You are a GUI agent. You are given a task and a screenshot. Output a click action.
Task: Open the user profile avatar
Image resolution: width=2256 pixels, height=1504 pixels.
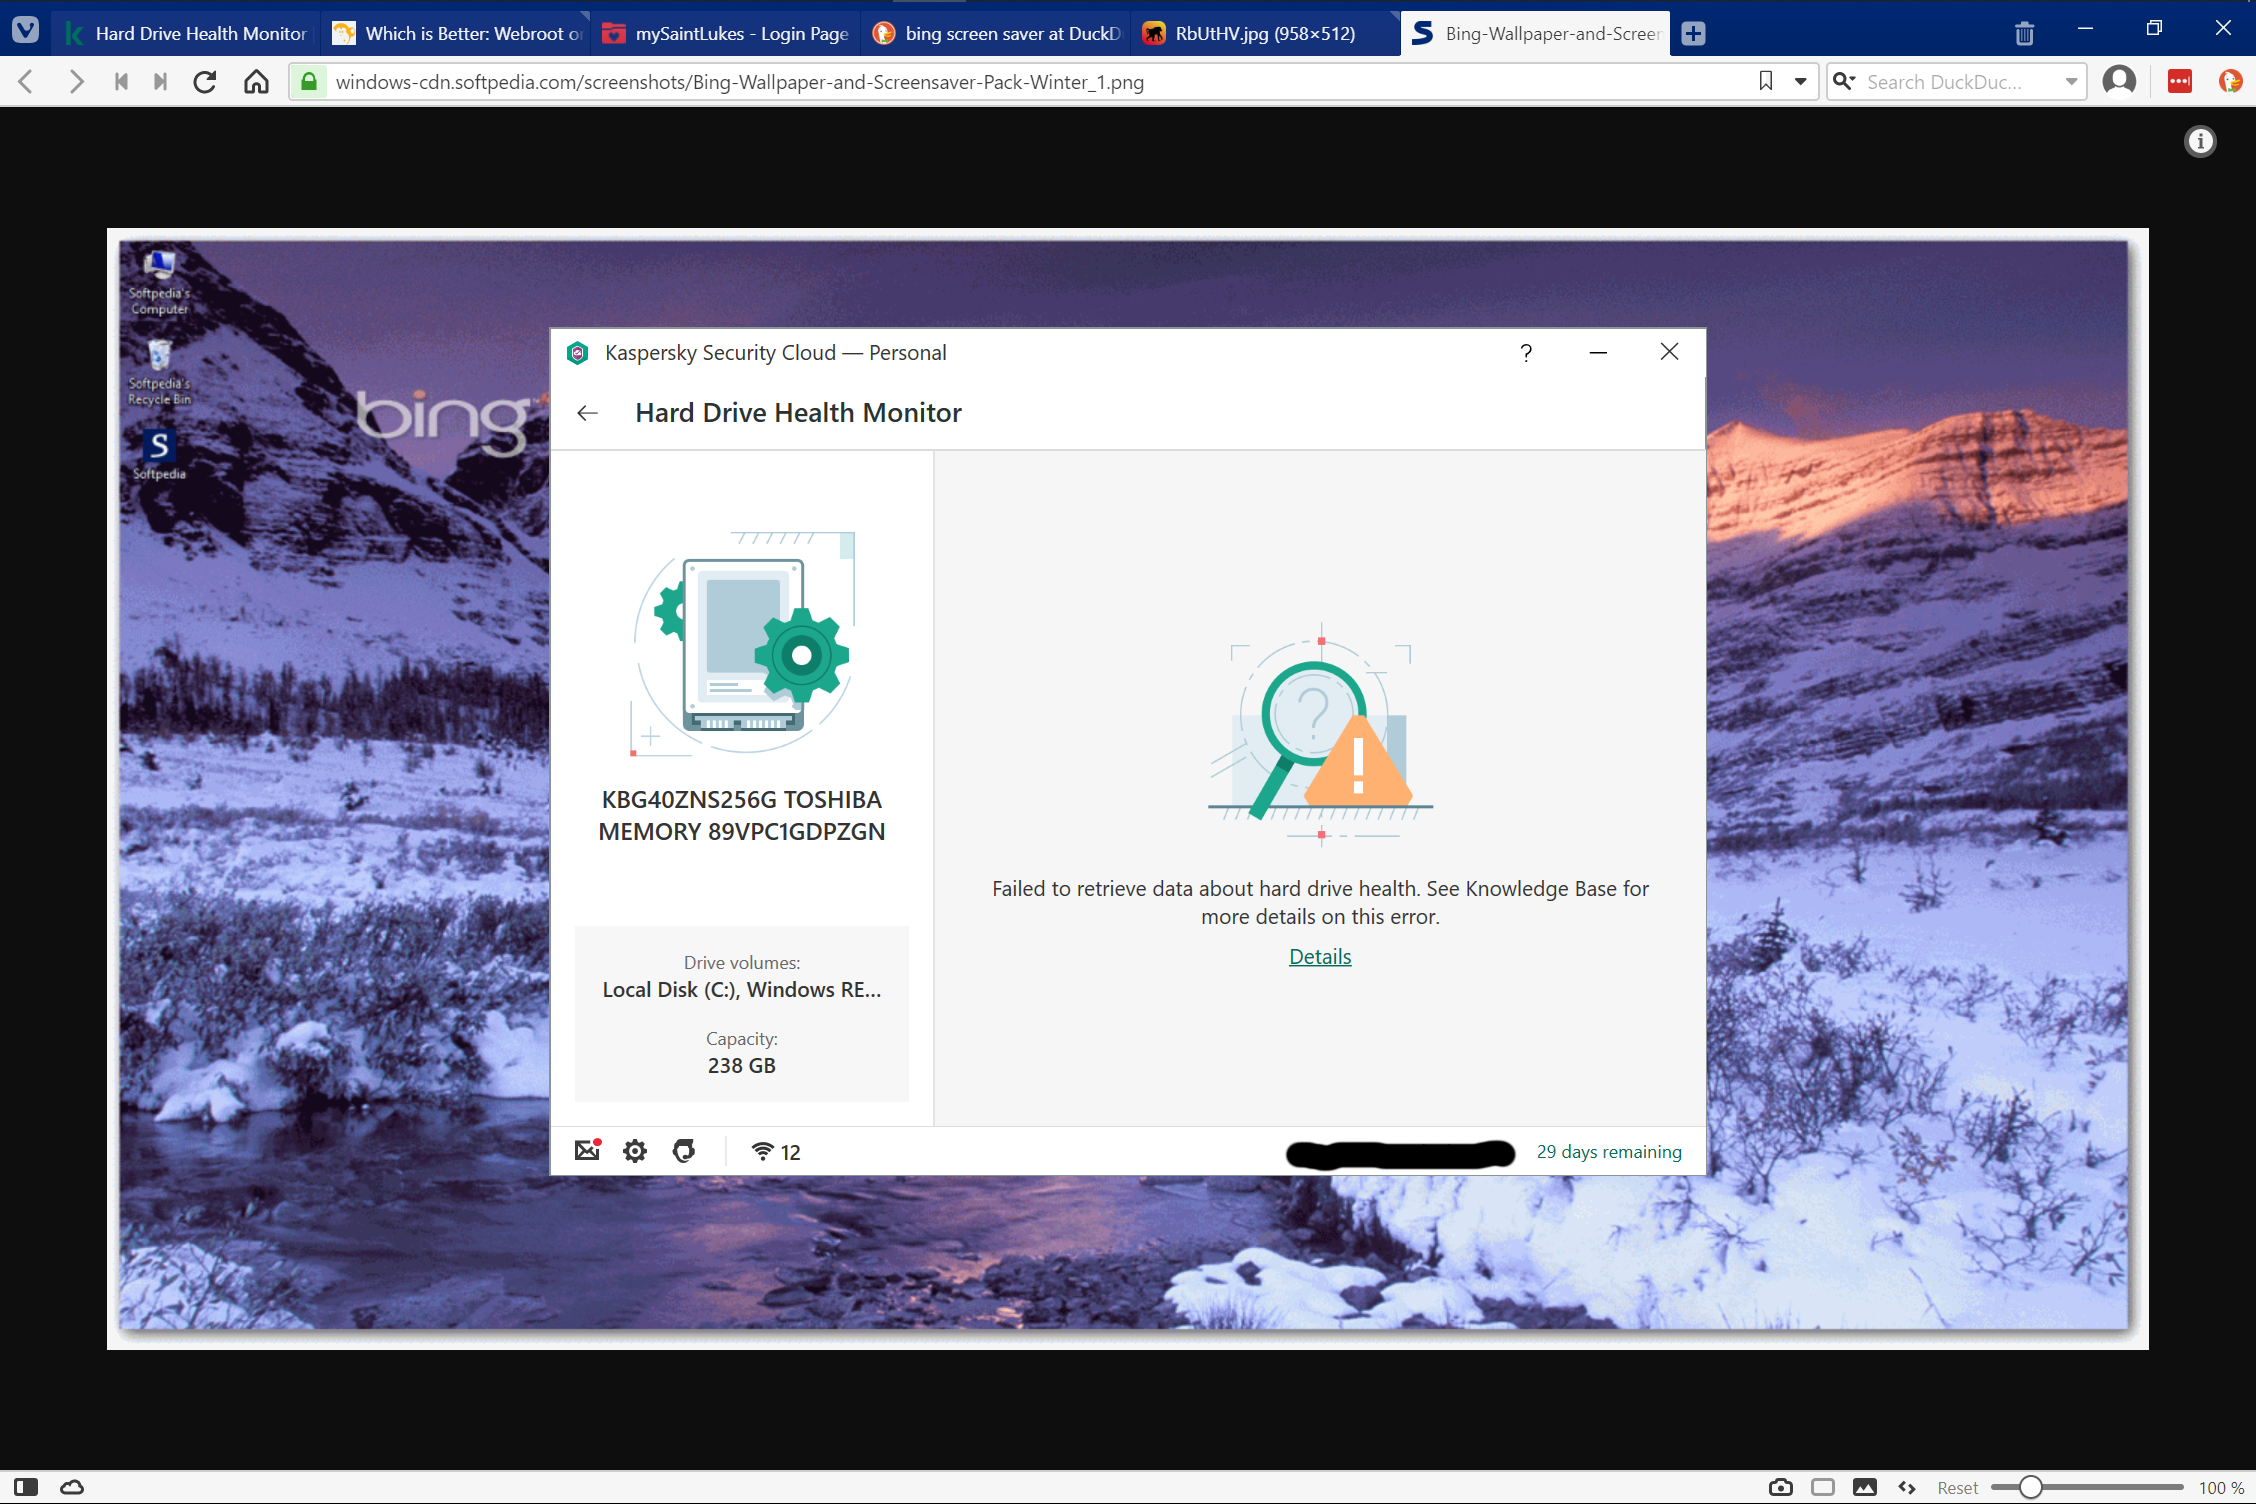point(2120,81)
